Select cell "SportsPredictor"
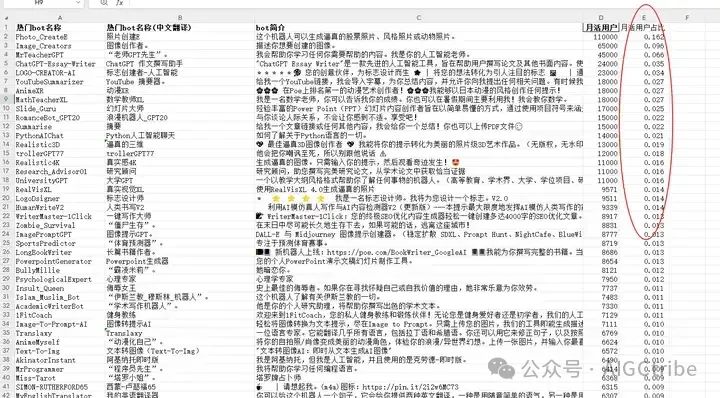The width and height of the screenshot is (720, 398). [45, 243]
